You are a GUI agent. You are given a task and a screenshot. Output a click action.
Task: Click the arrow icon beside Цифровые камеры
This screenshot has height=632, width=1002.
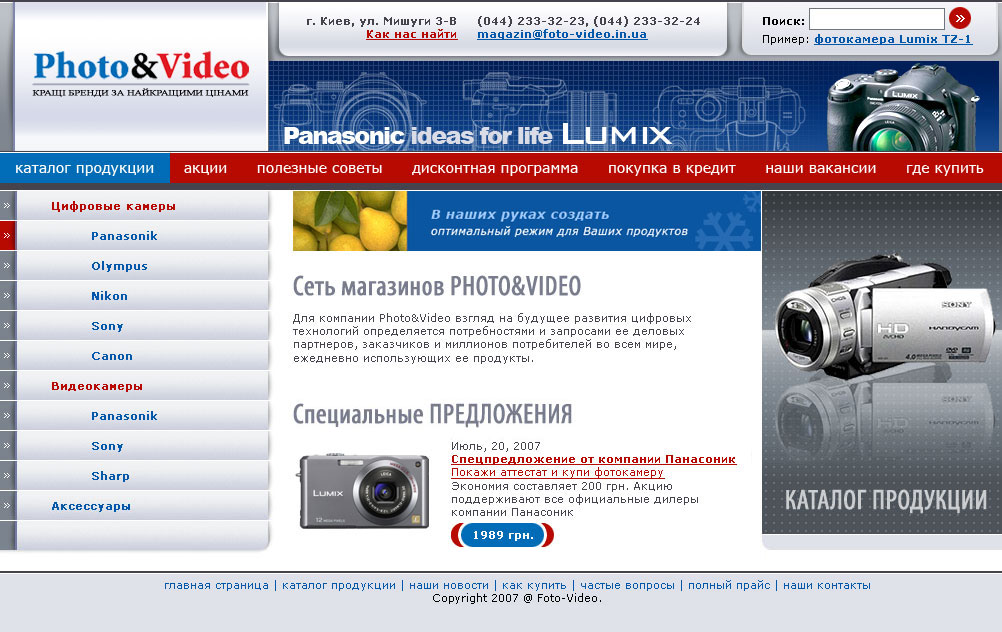pyautogui.click(x=7, y=206)
